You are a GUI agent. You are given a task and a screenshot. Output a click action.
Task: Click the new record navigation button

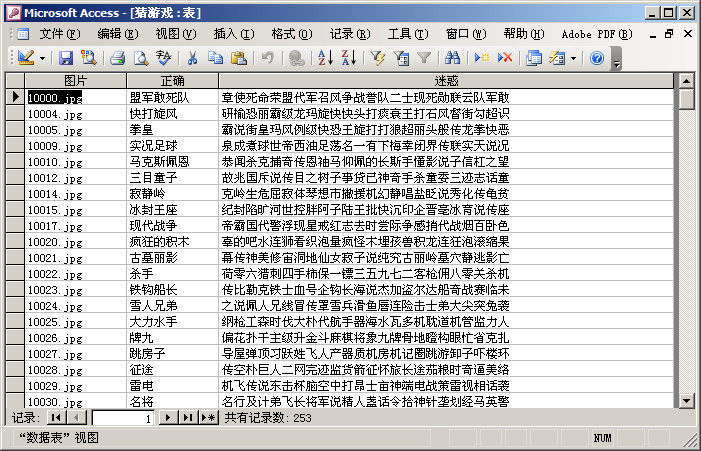coord(208,418)
